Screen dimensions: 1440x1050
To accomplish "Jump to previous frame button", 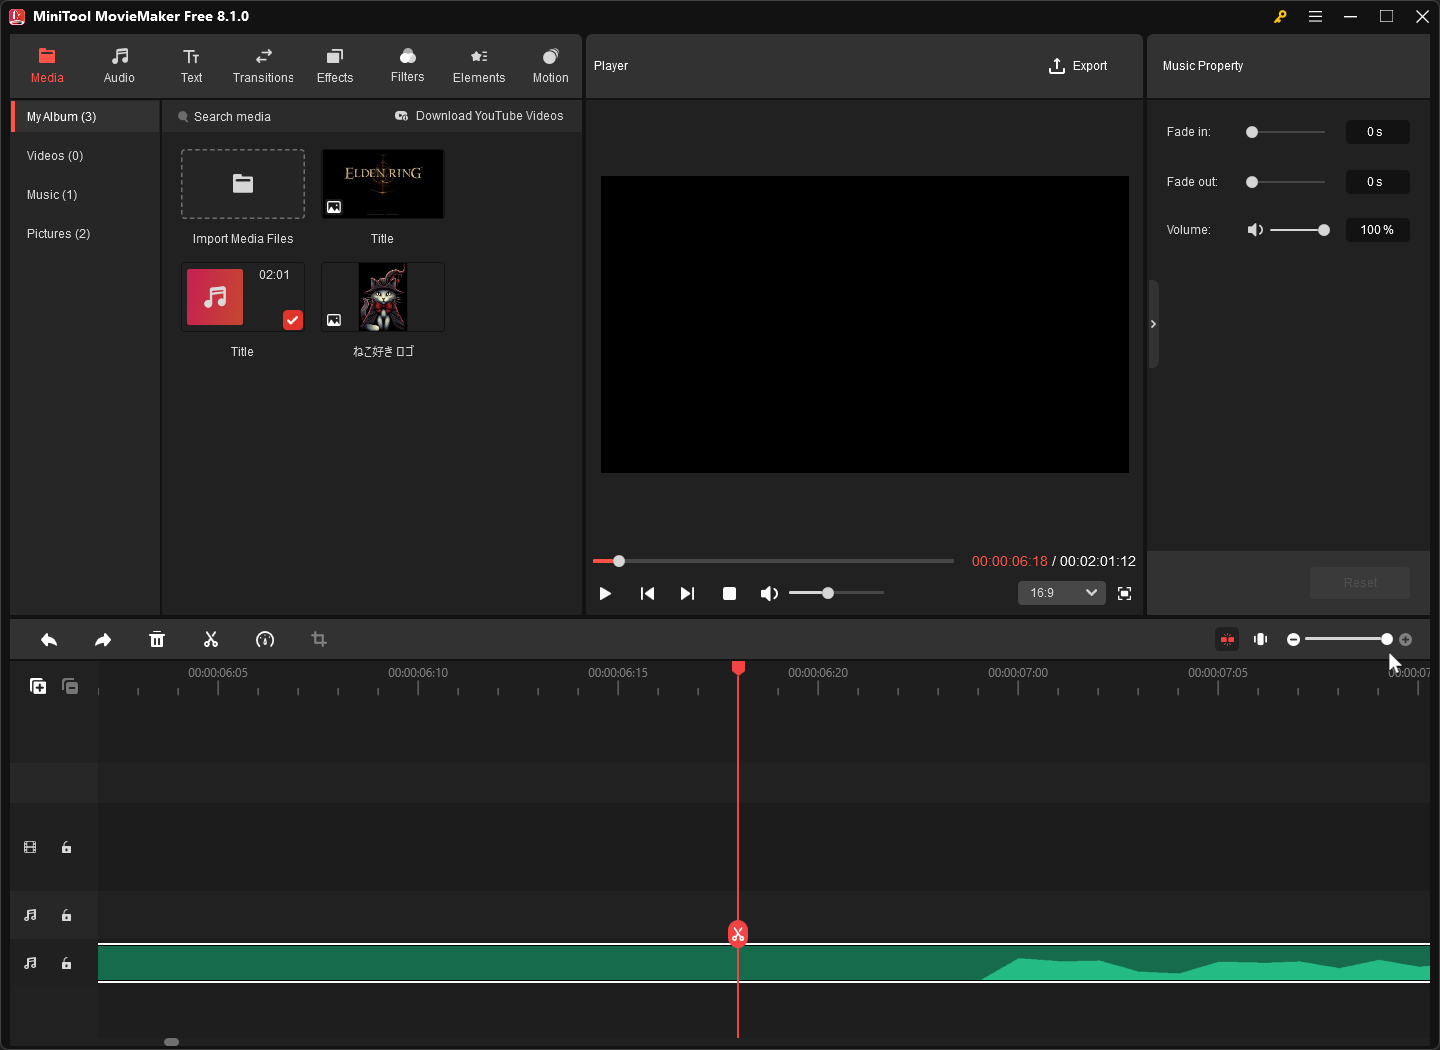I will (x=647, y=594).
